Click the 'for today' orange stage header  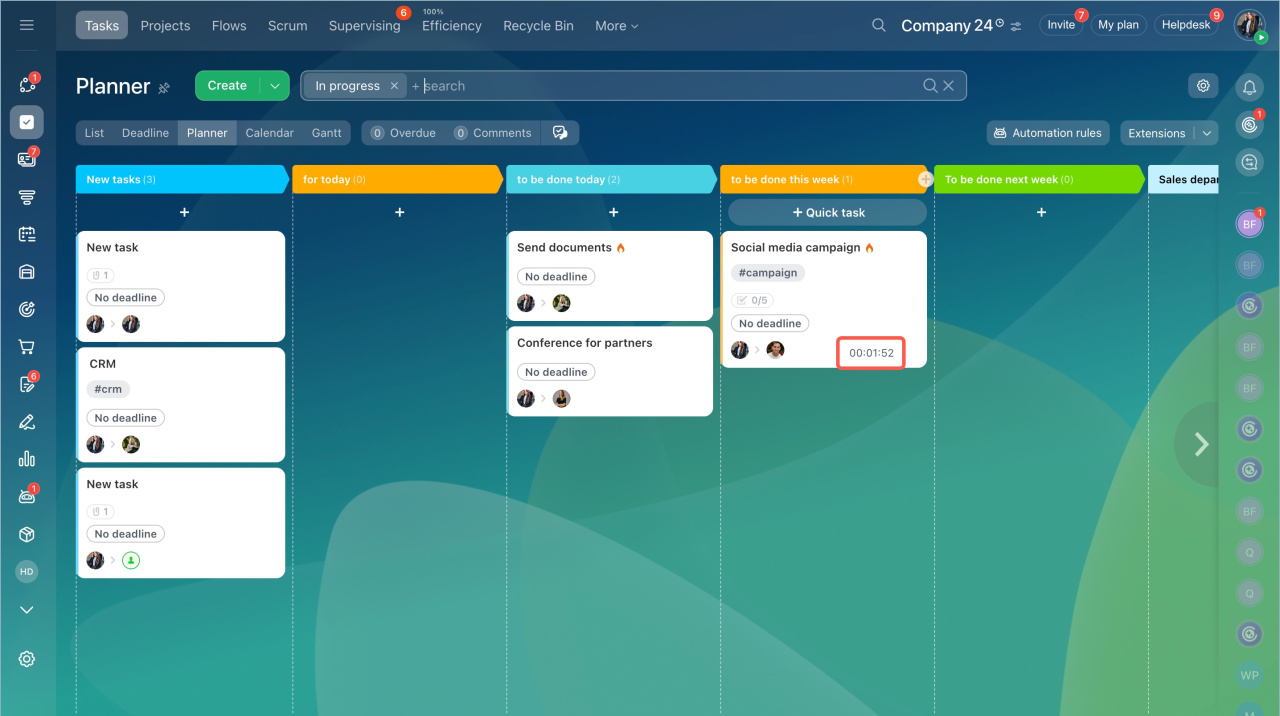[x=398, y=179]
